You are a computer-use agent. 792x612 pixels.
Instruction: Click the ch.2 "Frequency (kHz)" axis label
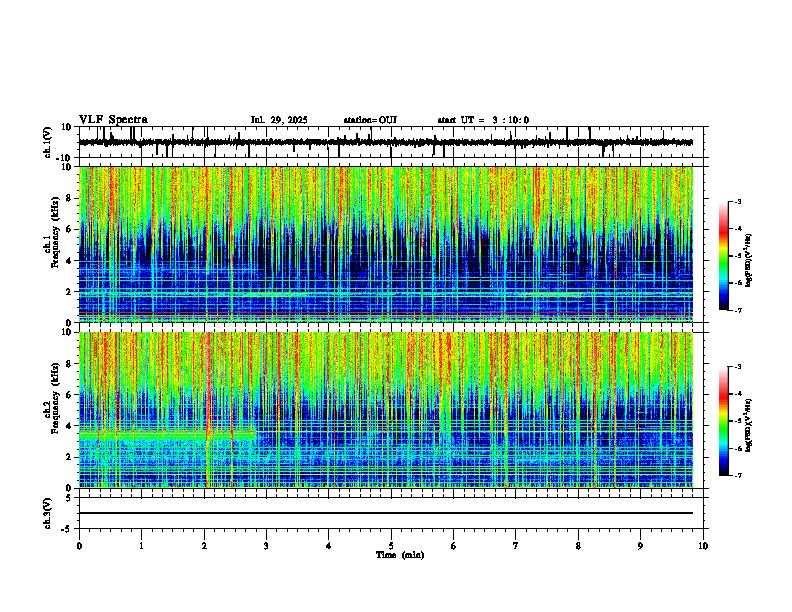point(56,398)
